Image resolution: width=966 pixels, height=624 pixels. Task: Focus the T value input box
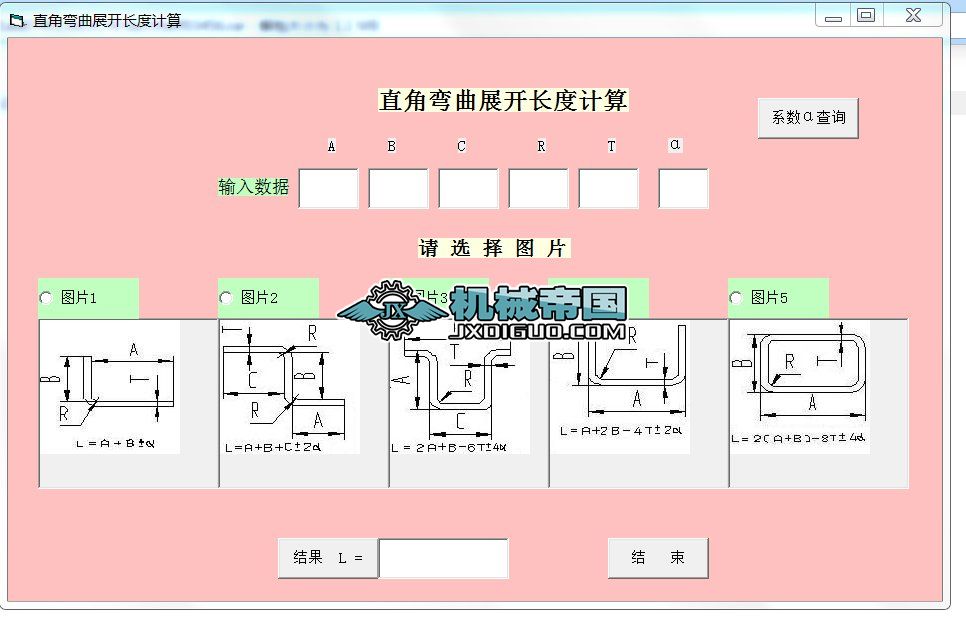click(x=608, y=188)
